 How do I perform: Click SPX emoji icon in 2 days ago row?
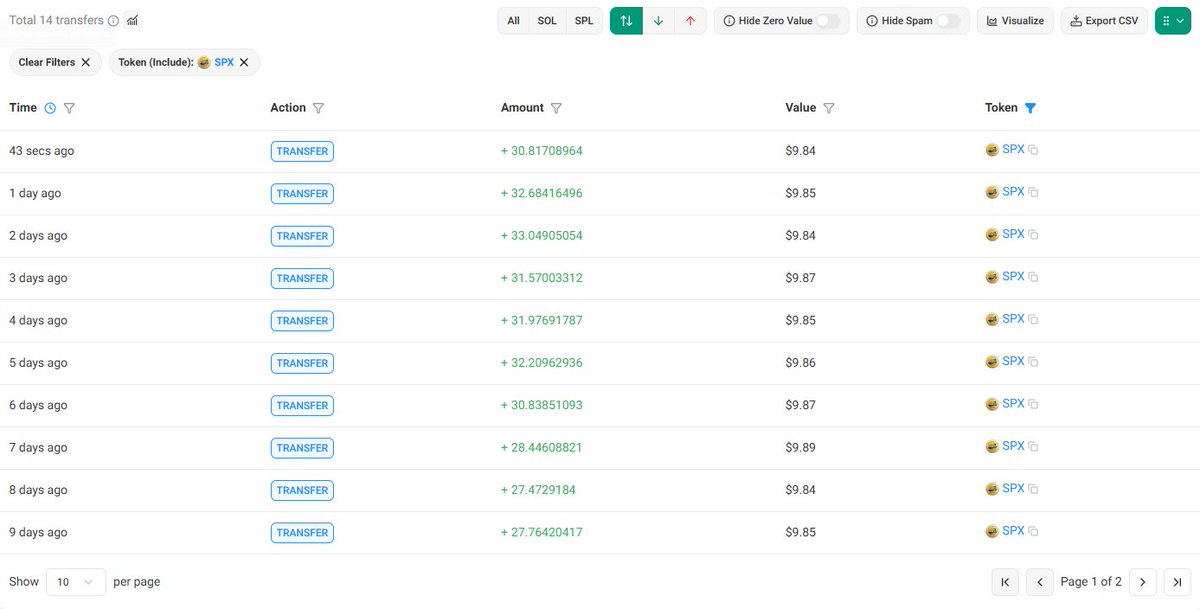coord(992,235)
